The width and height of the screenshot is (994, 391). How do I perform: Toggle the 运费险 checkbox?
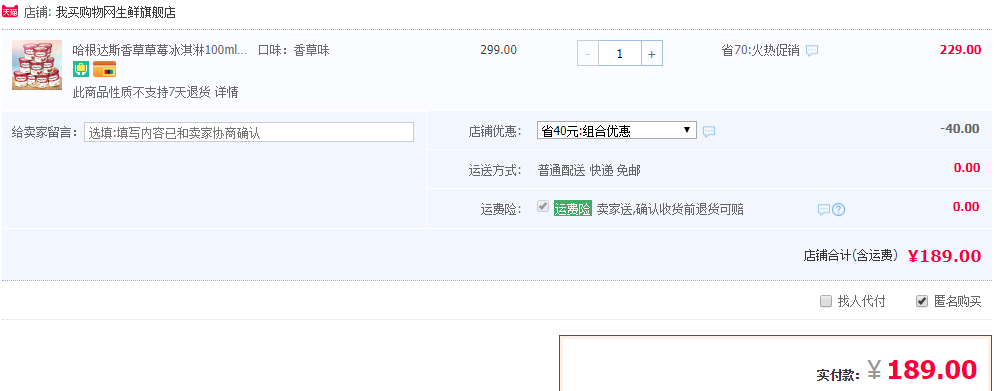pos(543,207)
